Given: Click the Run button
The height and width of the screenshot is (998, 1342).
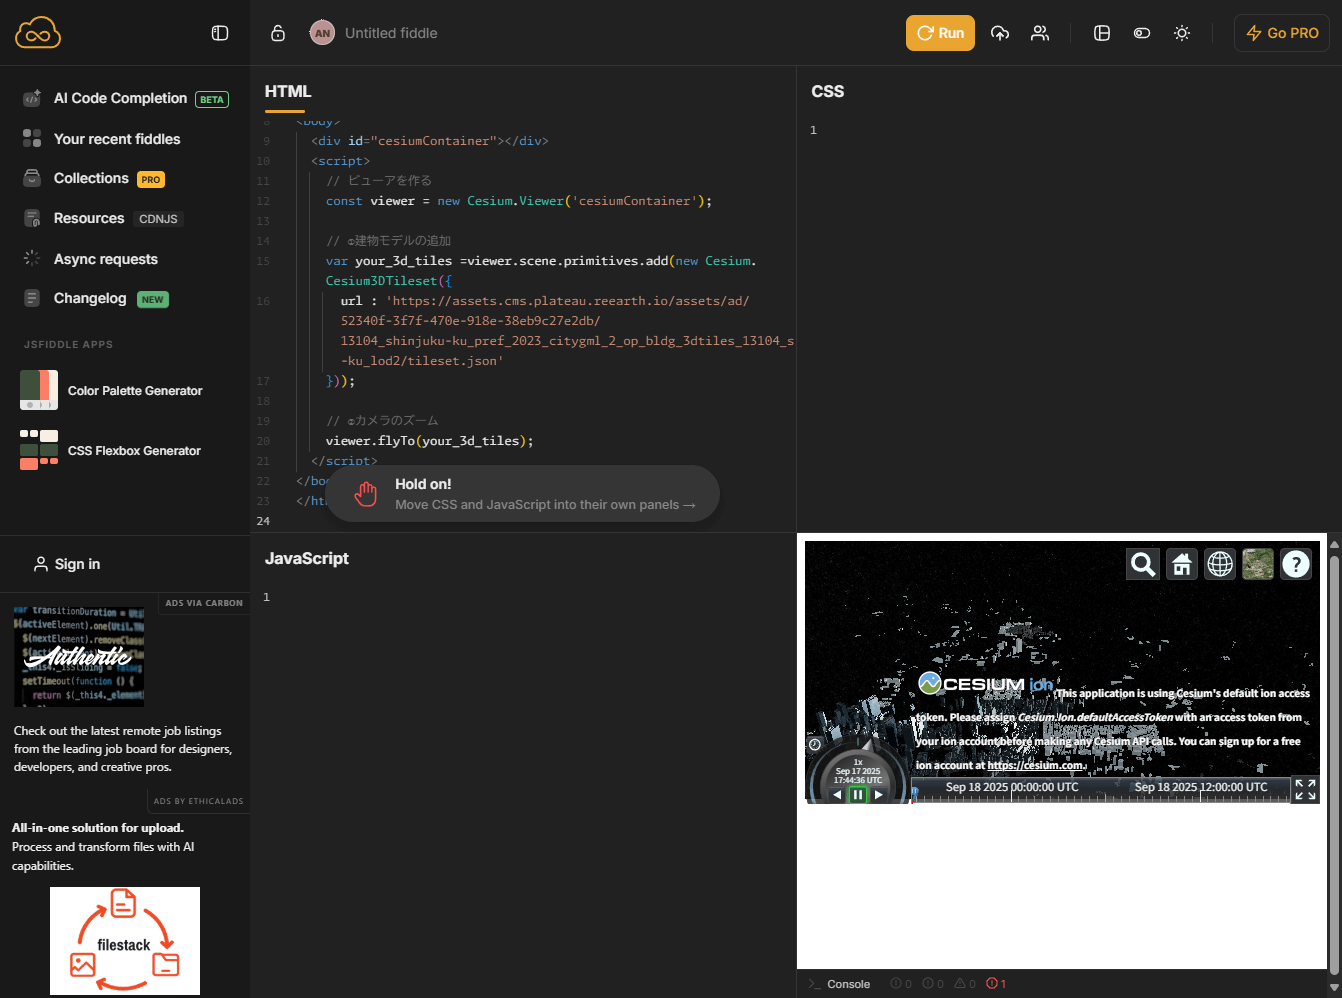Looking at the screenshot, I should pos(940,33).
